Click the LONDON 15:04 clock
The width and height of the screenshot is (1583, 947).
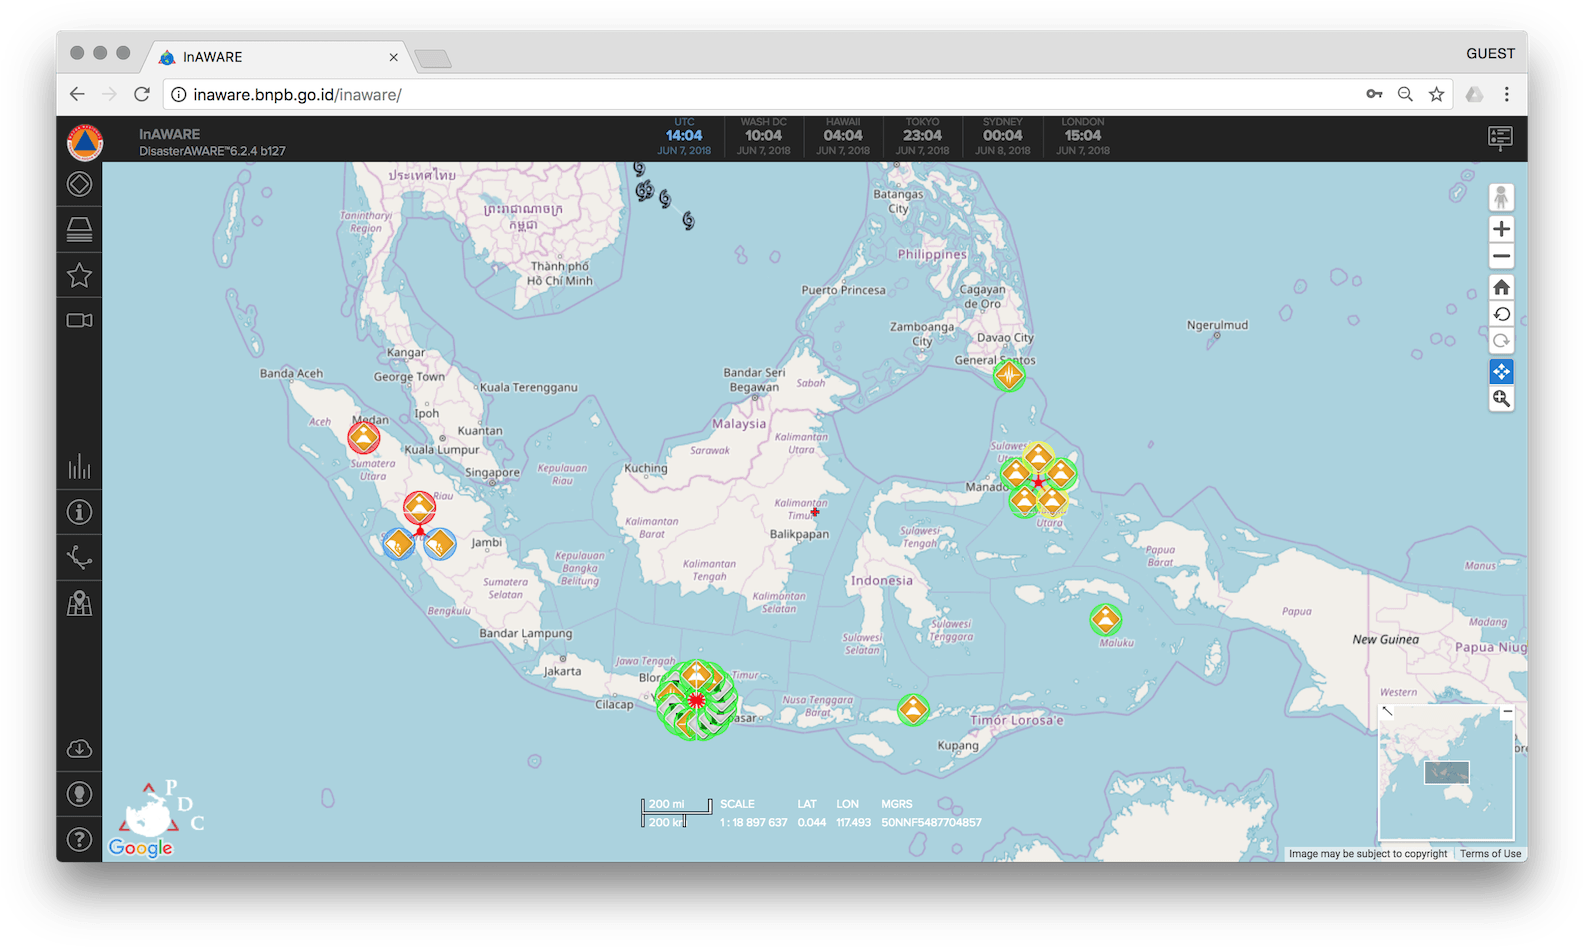tap(1083, 137)
